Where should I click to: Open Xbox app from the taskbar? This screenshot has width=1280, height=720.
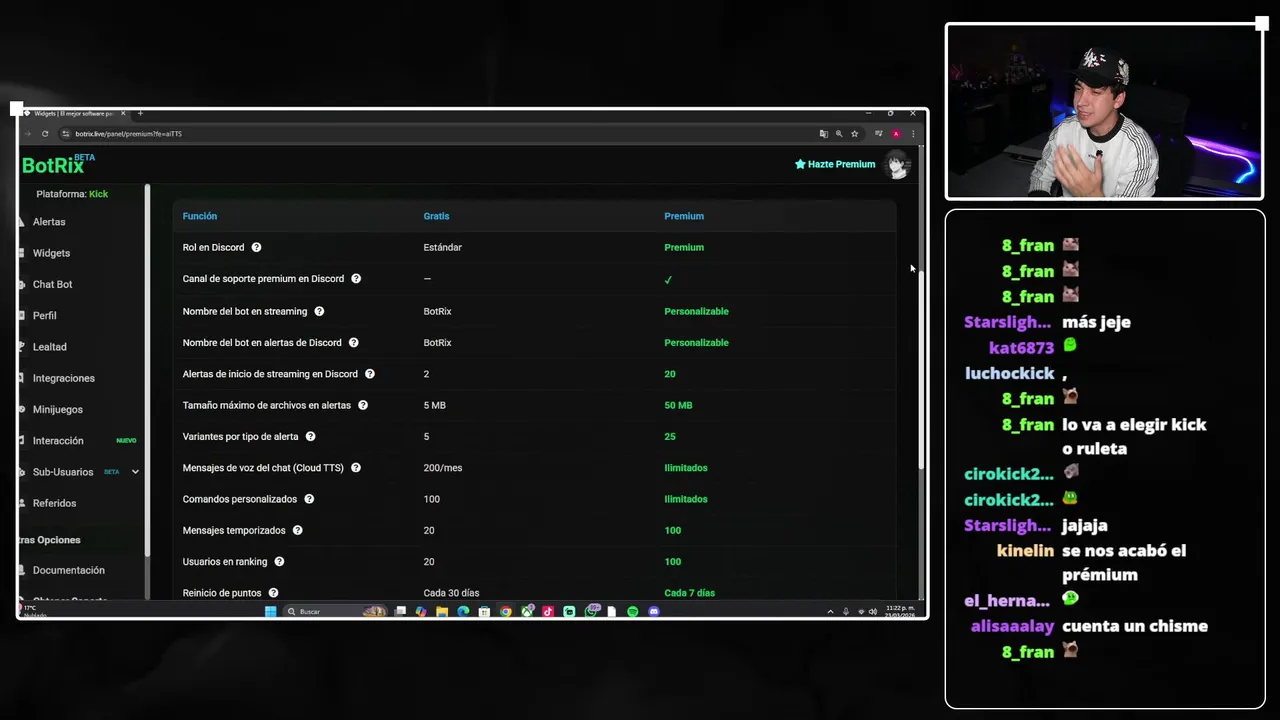(x=526, y=611)
